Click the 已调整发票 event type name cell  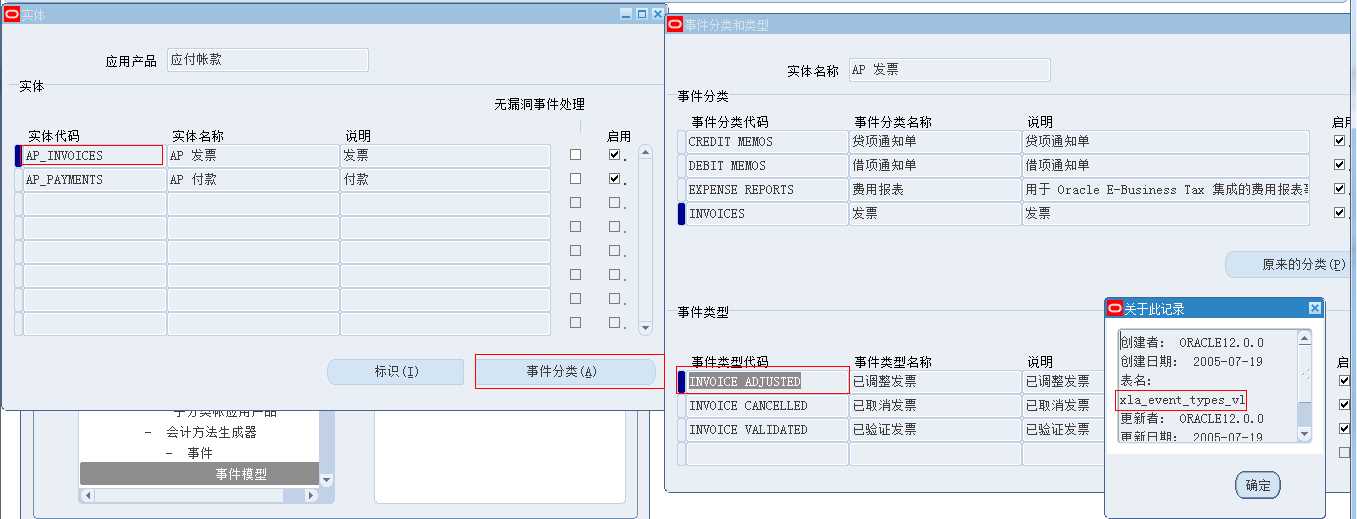(x=935, y=381)
